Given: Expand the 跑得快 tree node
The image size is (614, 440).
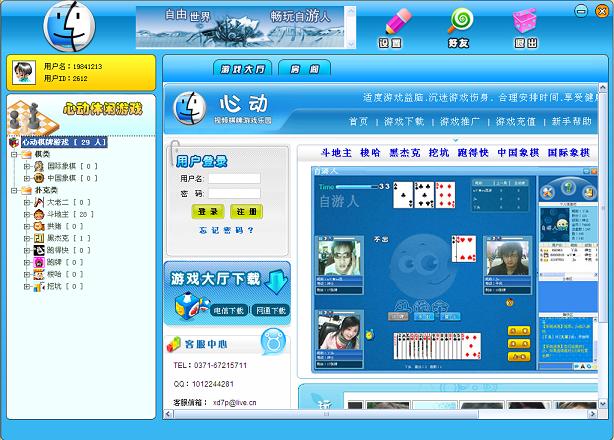Looking at the screenshot, I should (x=27, y=251).
